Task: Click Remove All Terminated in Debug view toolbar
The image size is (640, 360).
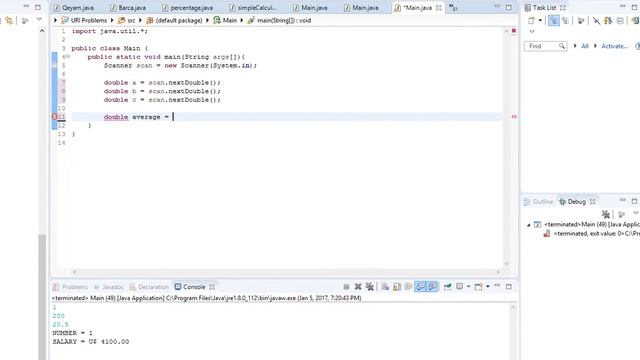Action: [606, 214]
